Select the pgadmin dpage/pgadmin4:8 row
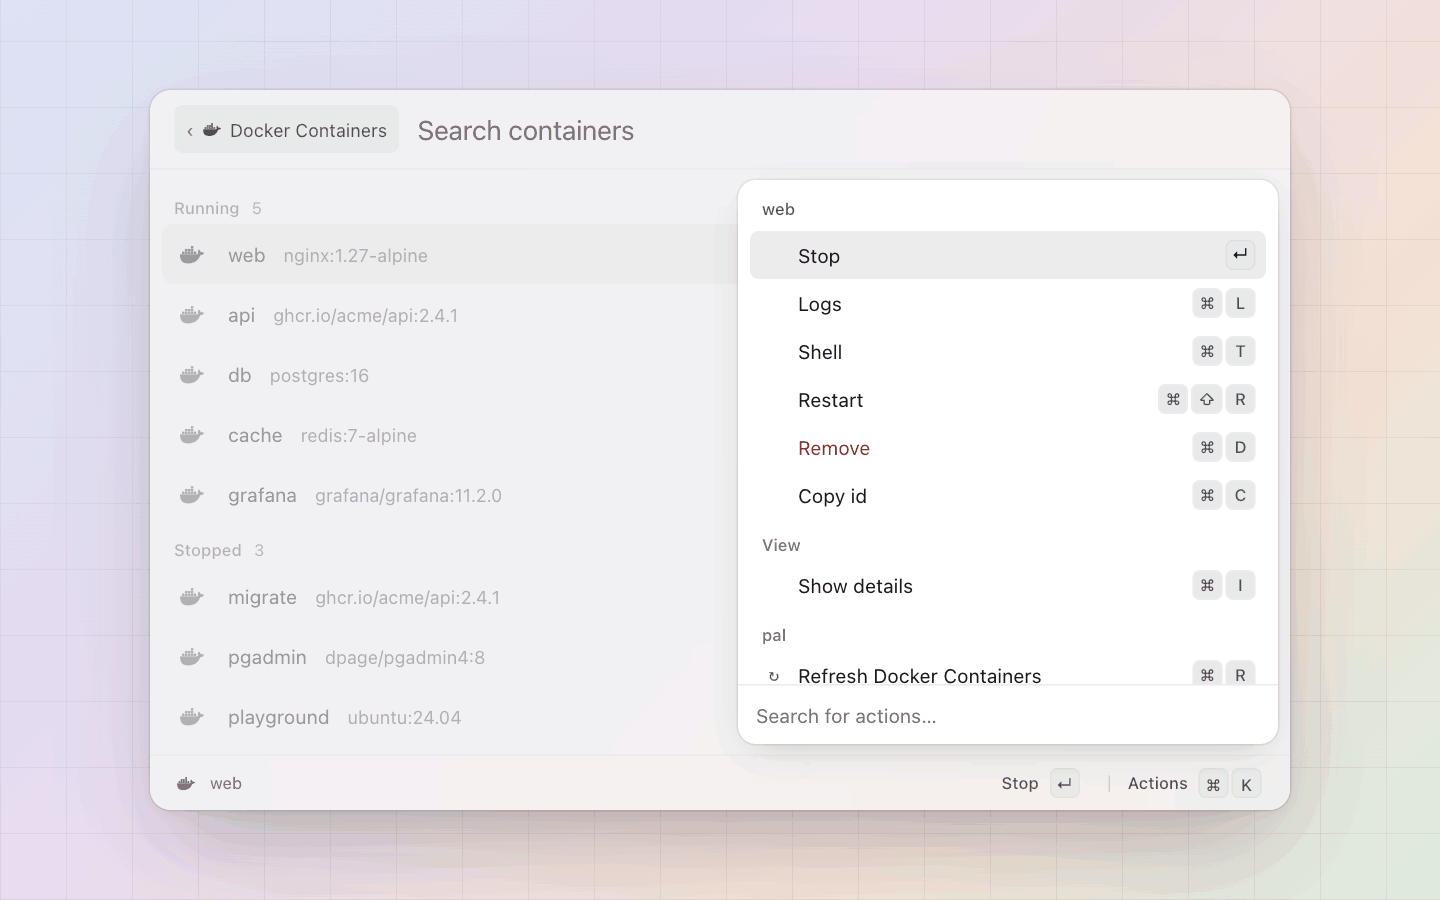The image size is (1440, 900). 450,658
